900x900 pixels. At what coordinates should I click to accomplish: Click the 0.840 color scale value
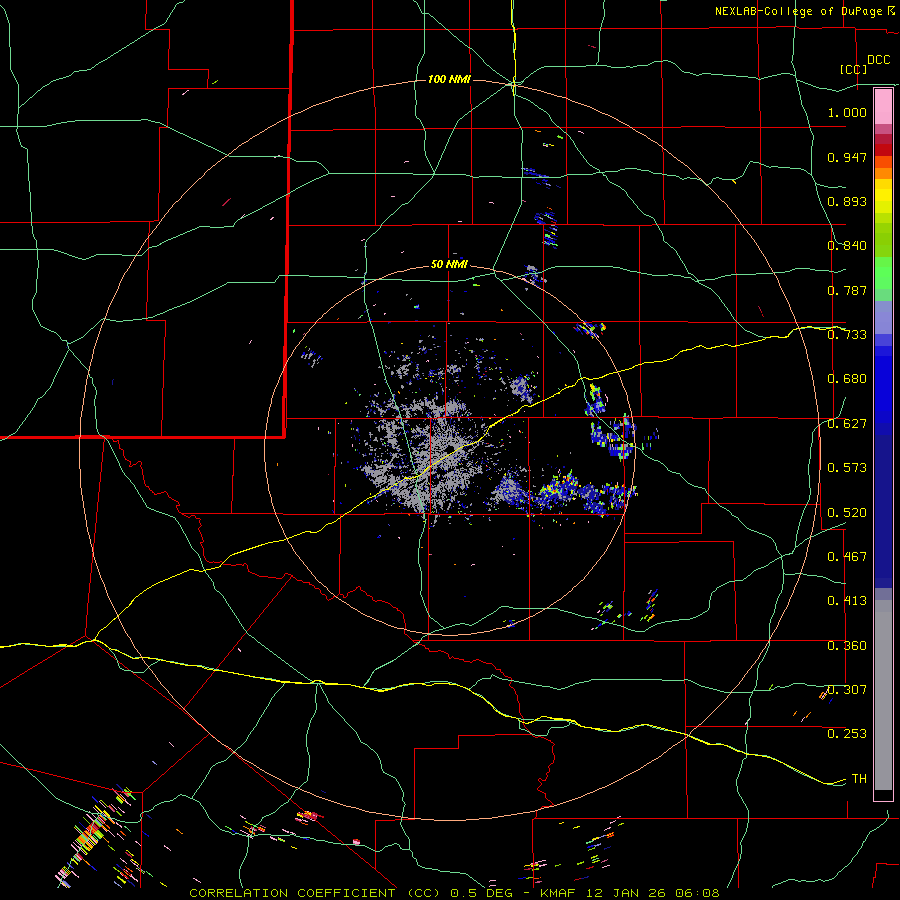pyautogui.click(x=847, y=246)
